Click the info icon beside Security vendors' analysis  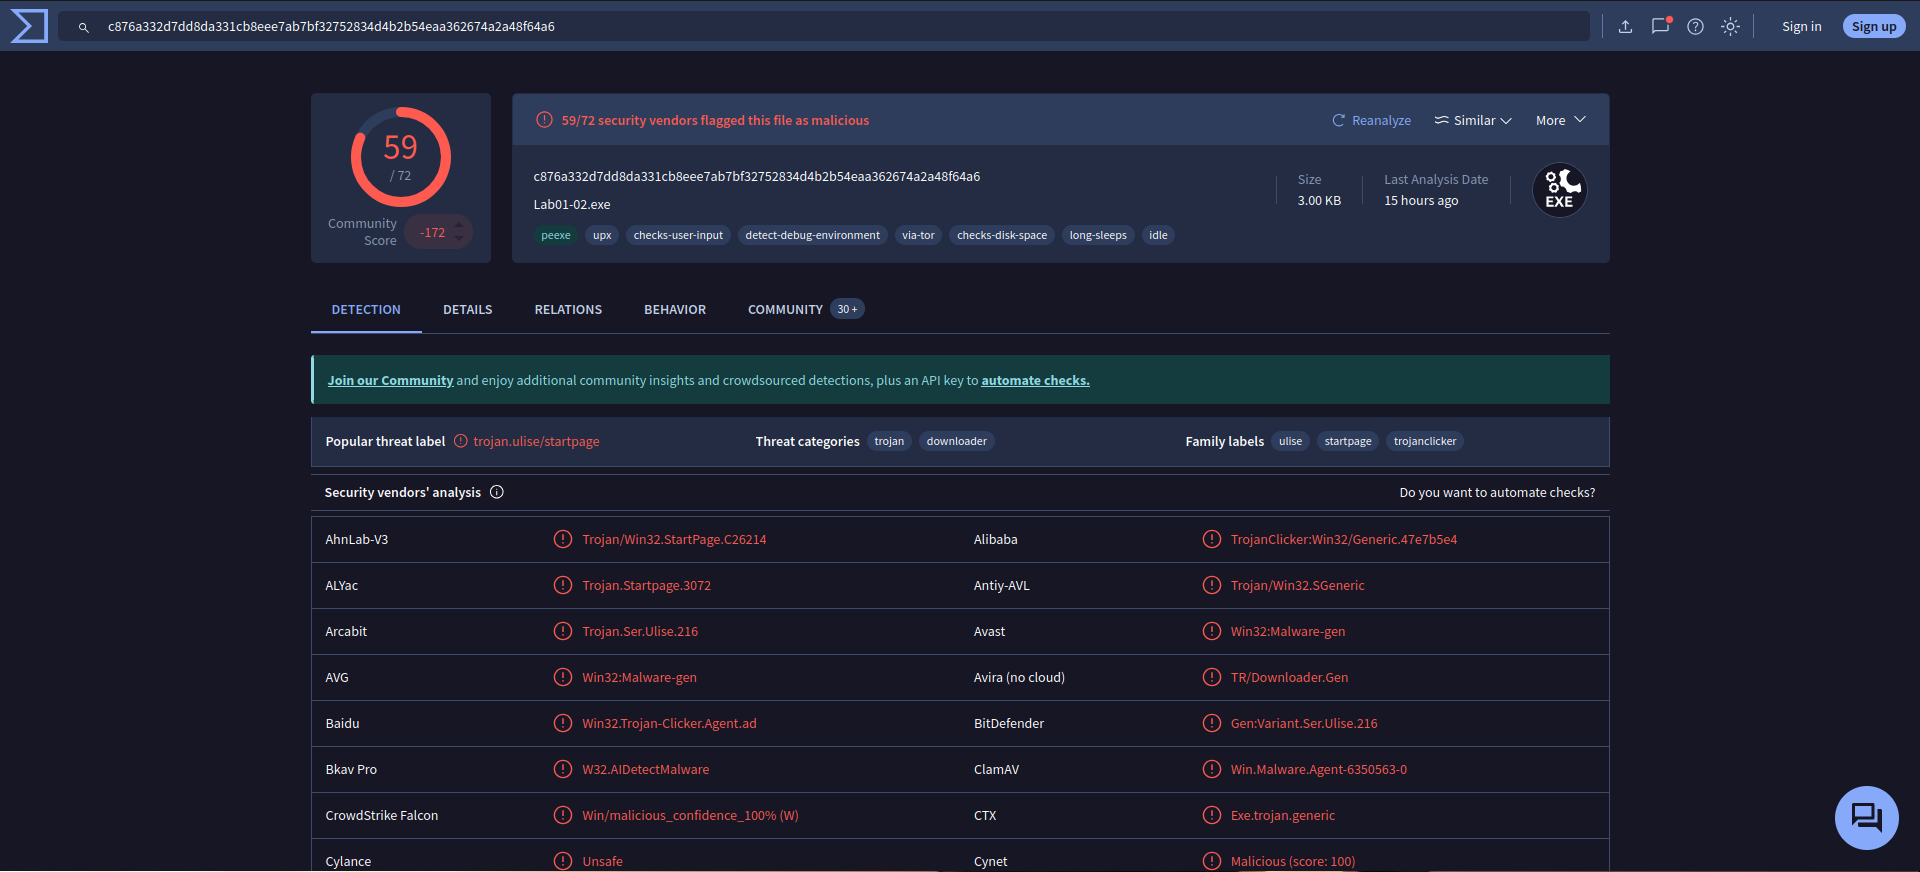[x=497, y=492]
